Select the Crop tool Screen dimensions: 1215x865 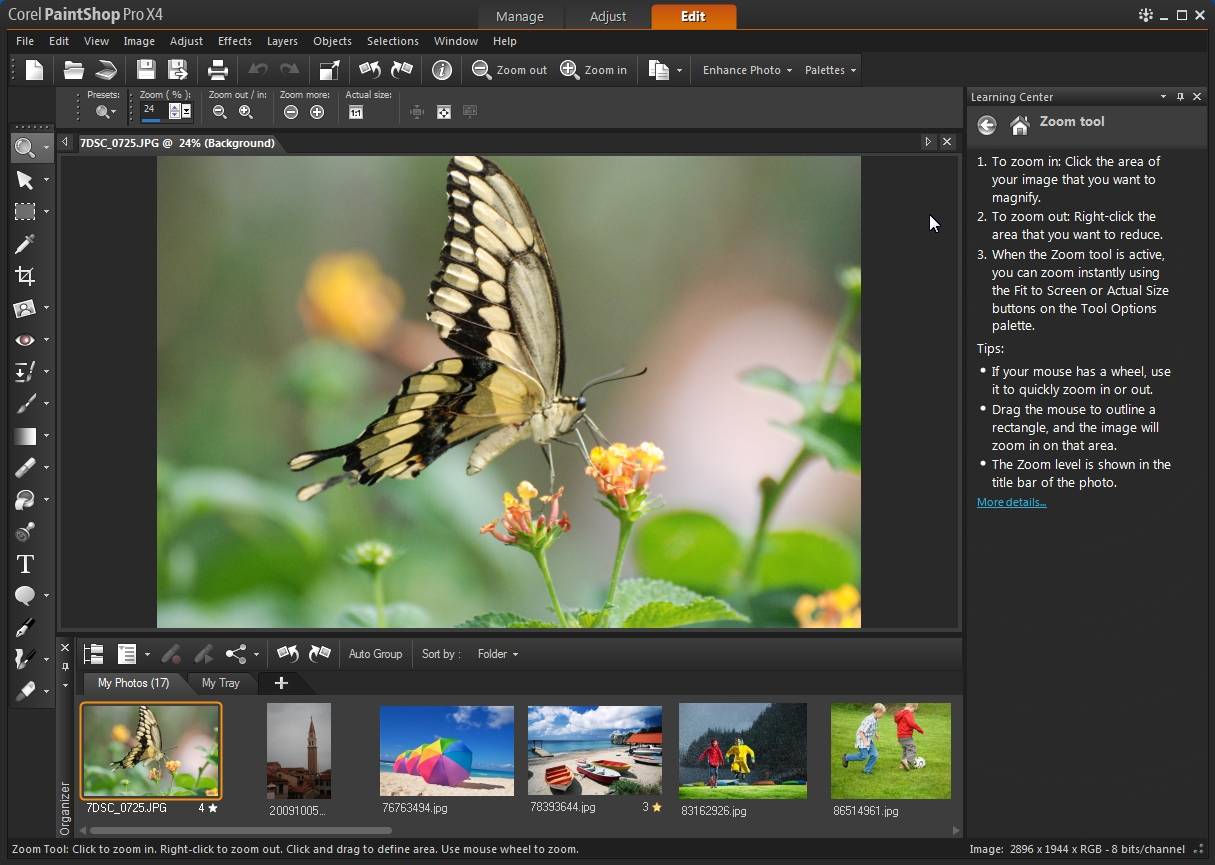coord(25,276)
